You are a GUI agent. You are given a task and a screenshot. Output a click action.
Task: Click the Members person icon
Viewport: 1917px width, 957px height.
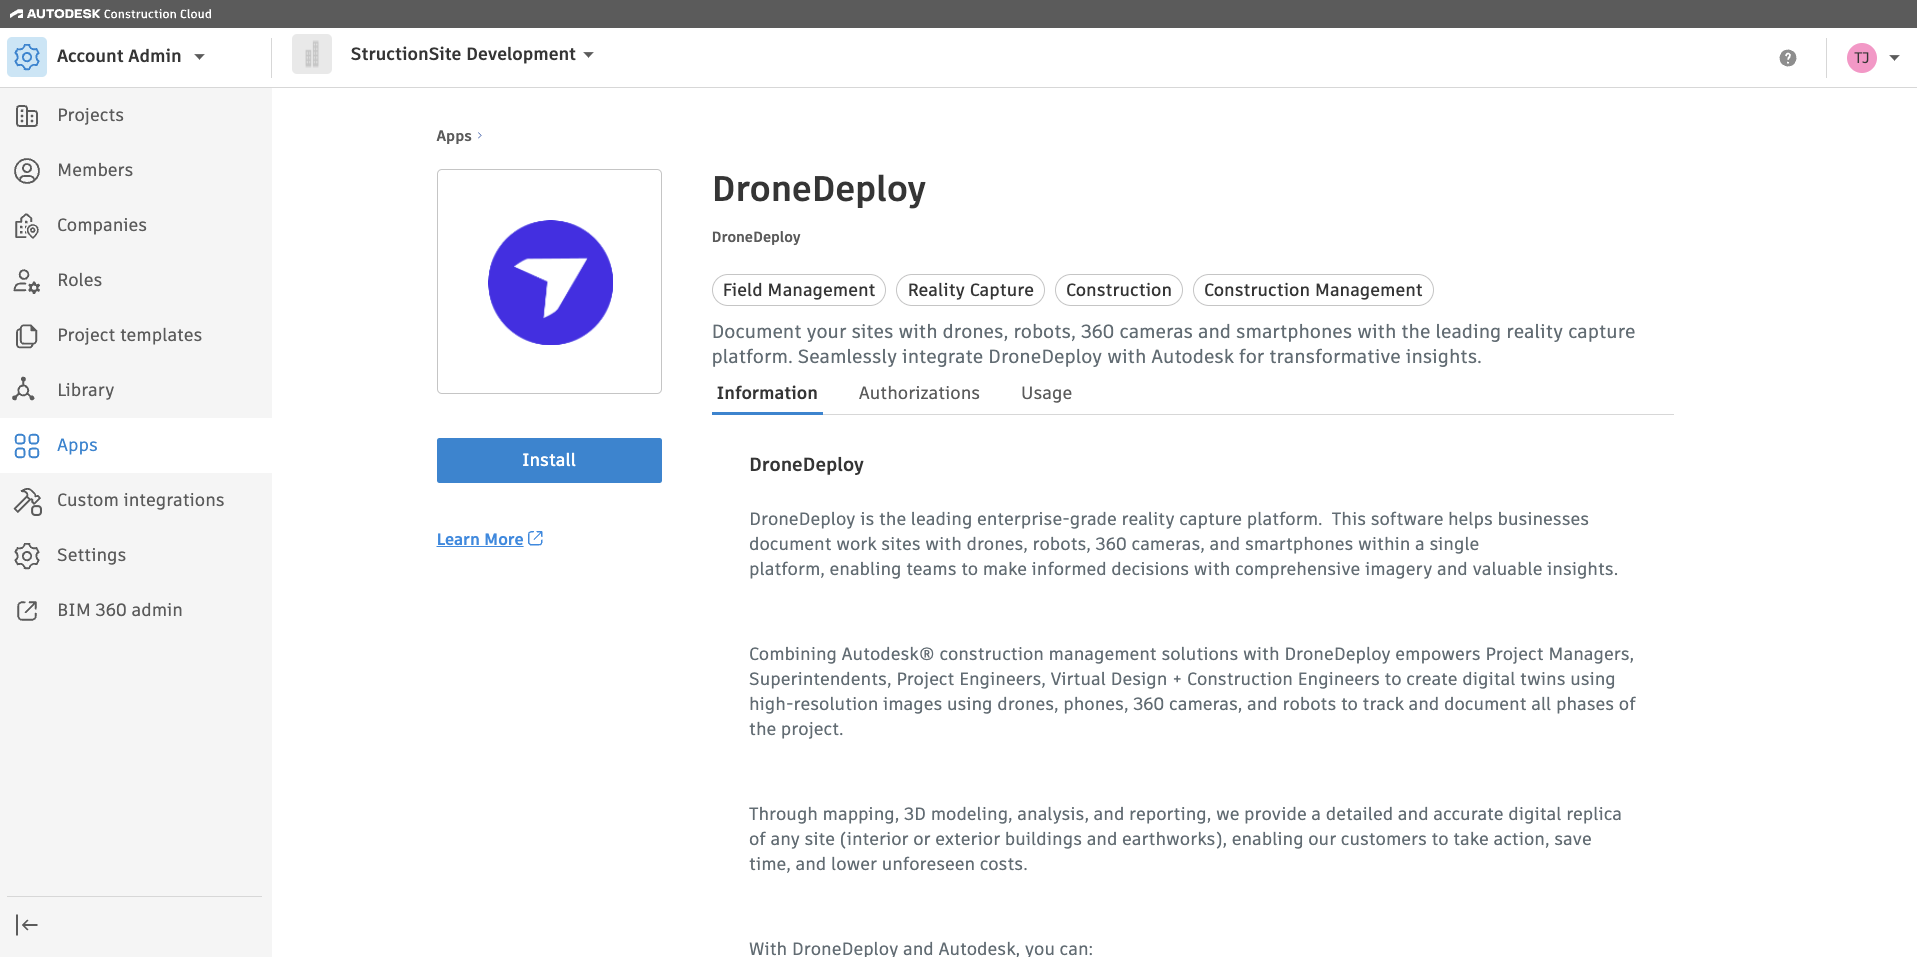27,171
